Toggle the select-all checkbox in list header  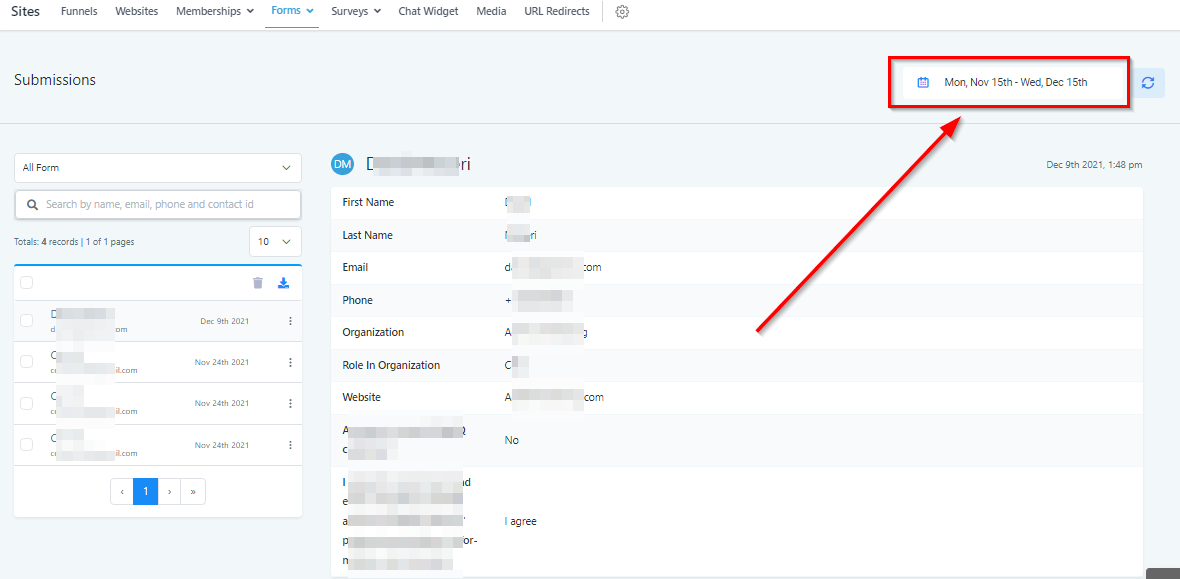click(x=27, y=283)
